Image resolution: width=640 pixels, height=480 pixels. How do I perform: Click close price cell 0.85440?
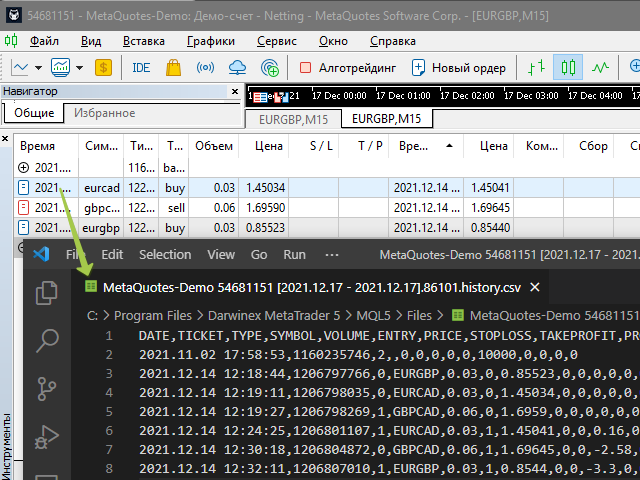tap(489, 227)
